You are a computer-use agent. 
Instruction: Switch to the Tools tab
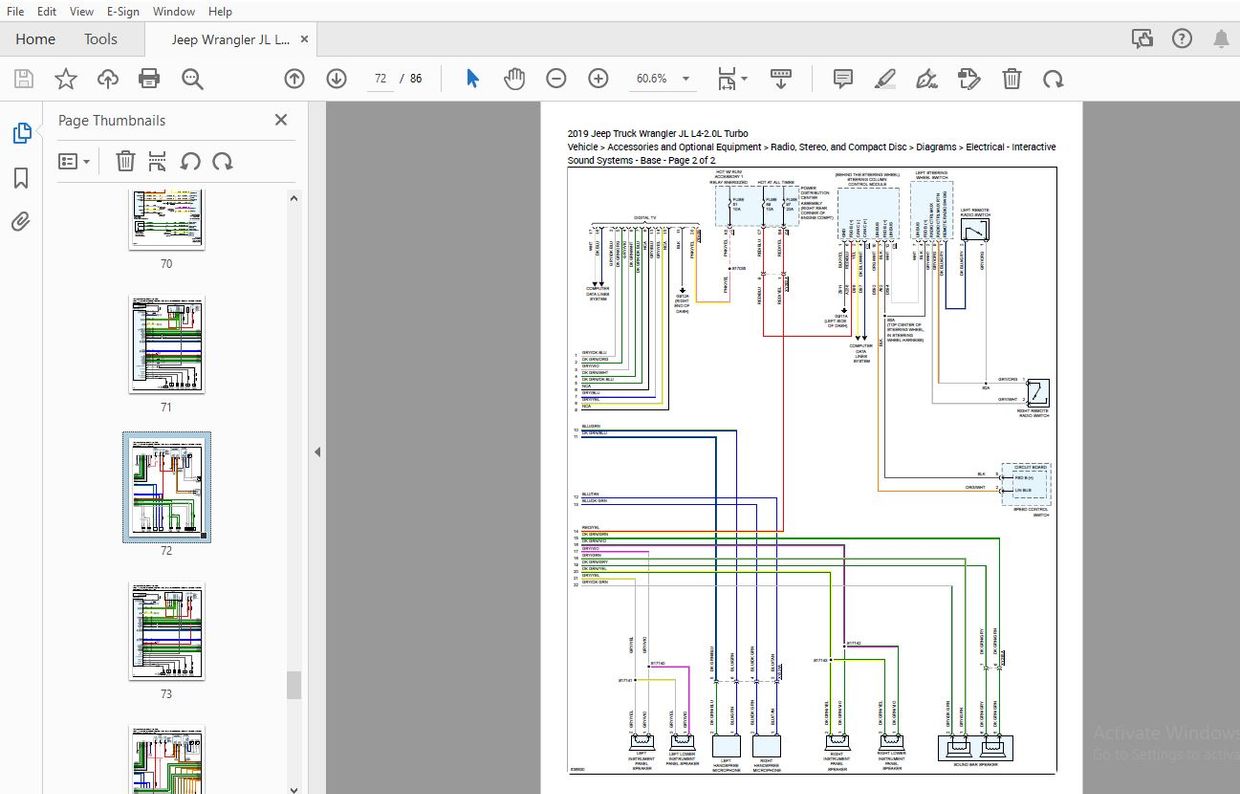[x=100, y=39]
